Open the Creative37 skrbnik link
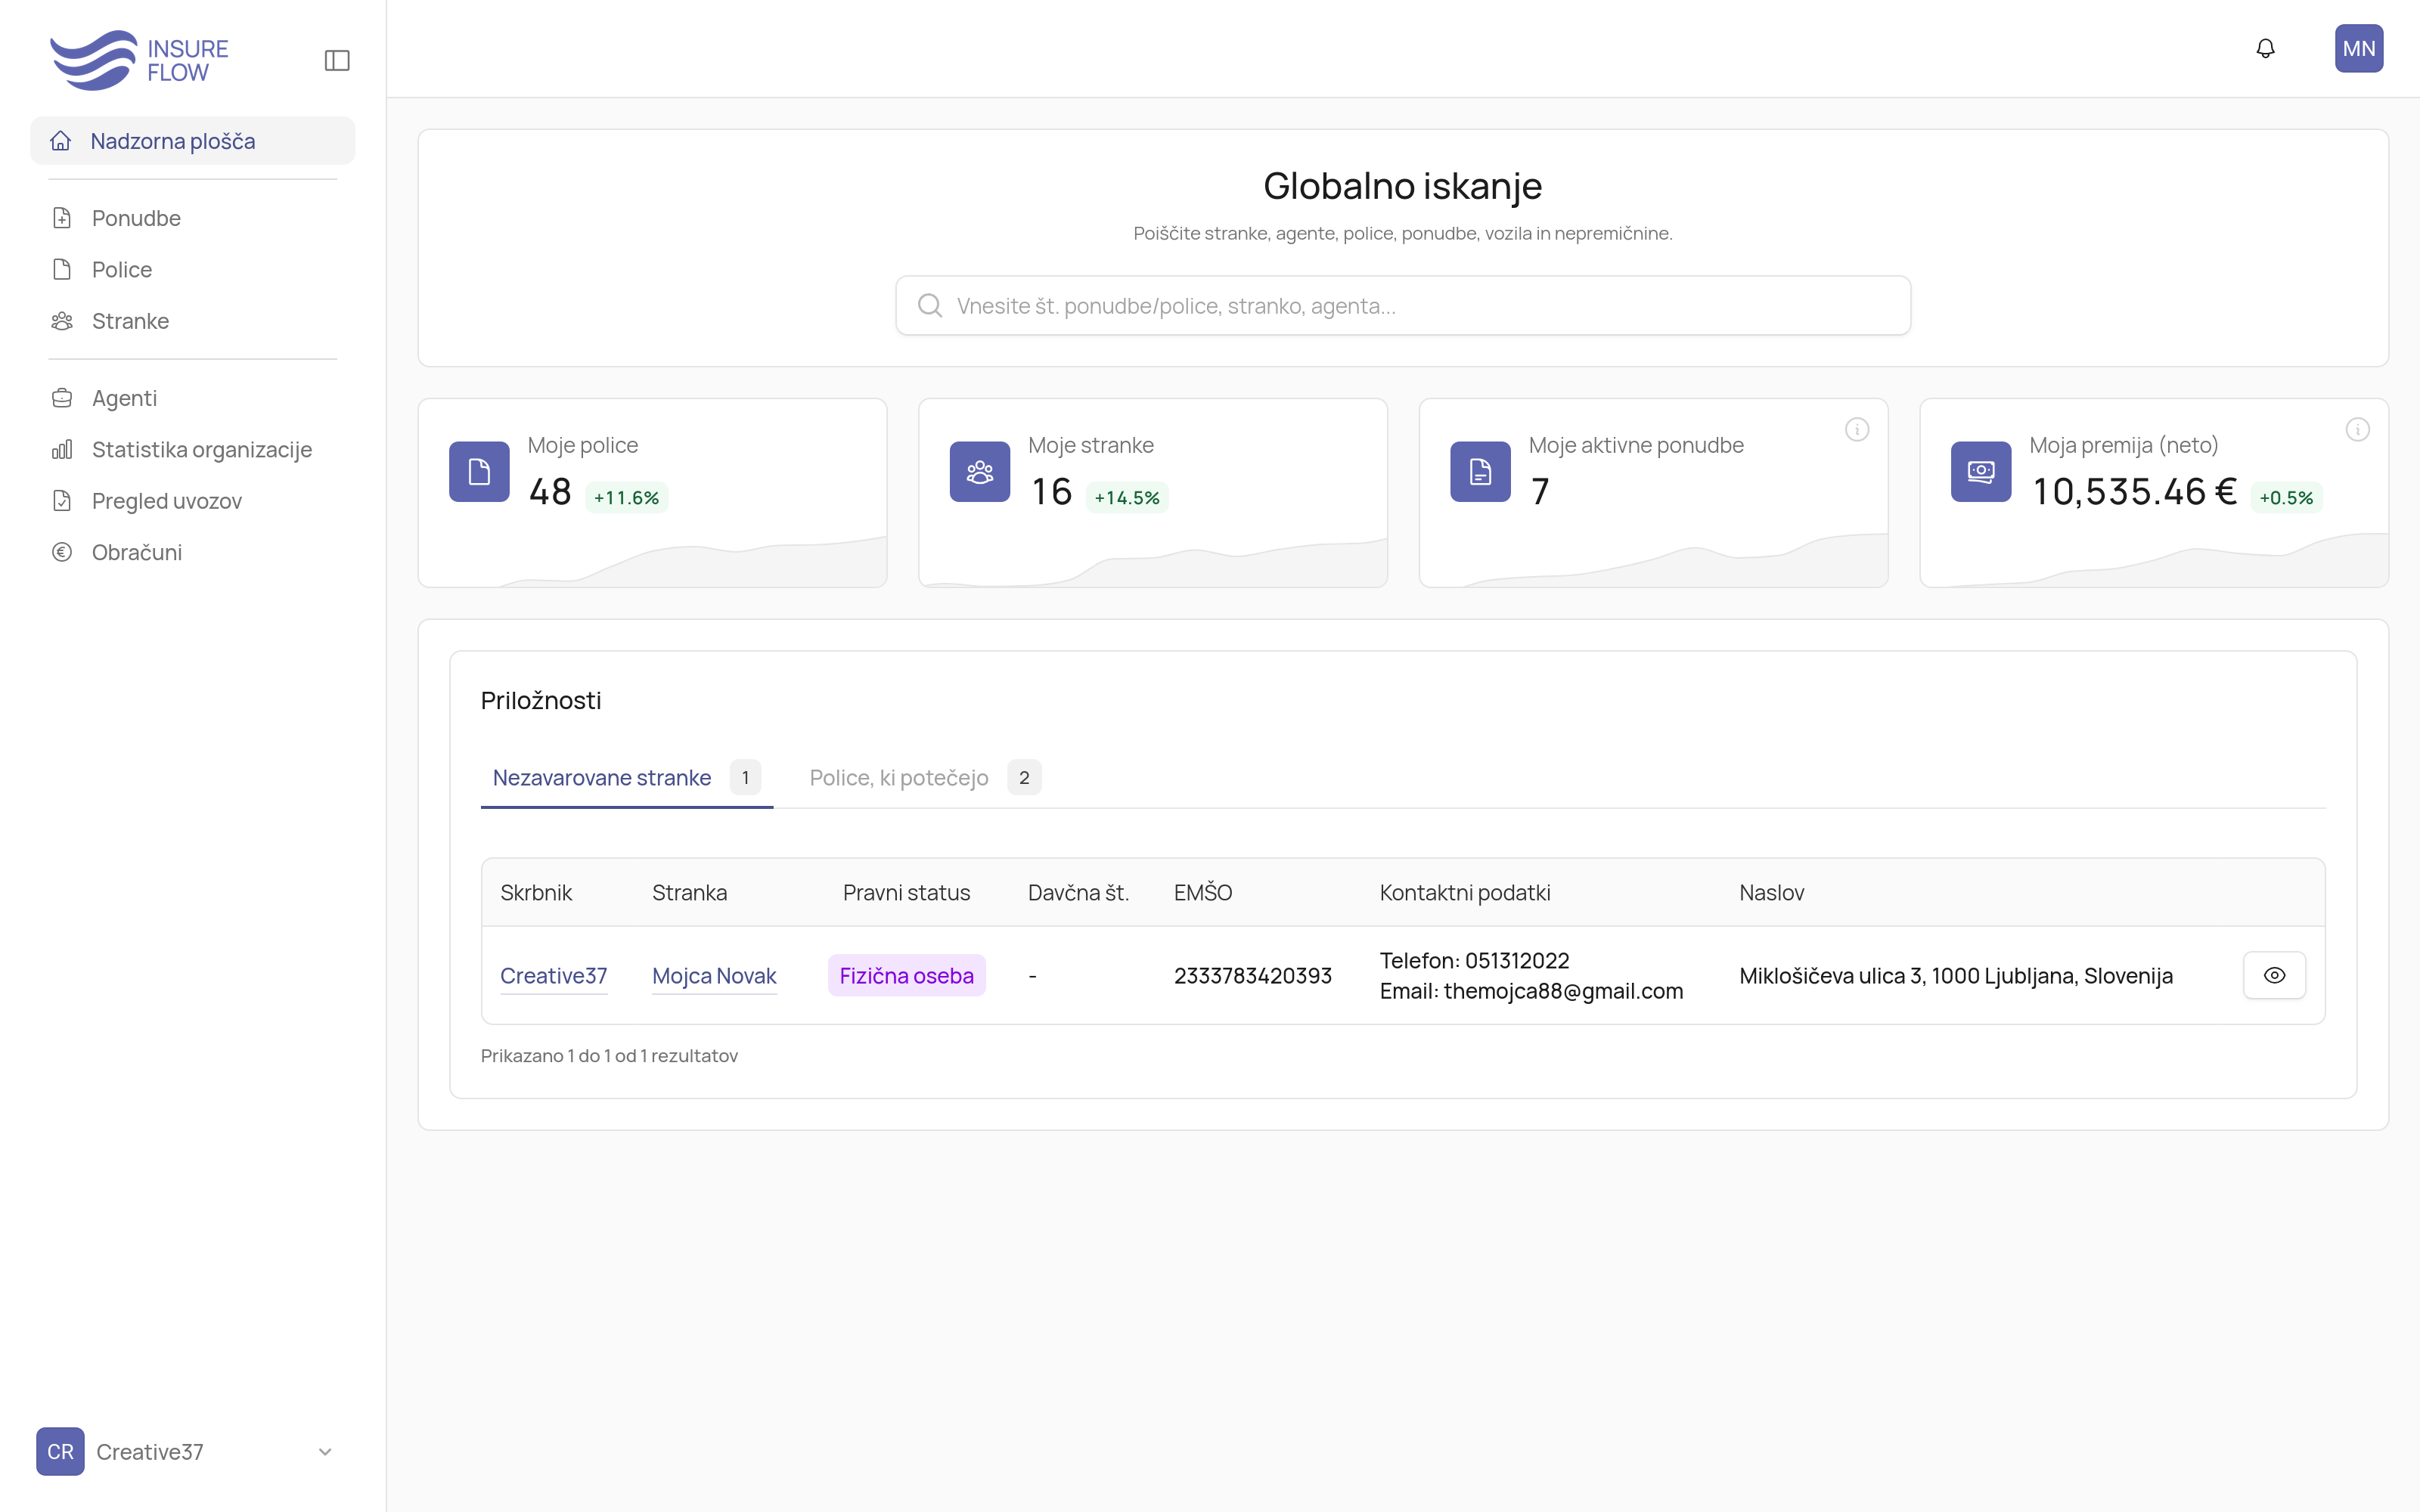Viewport: 2420px width, 1512px height. [553, 976]
